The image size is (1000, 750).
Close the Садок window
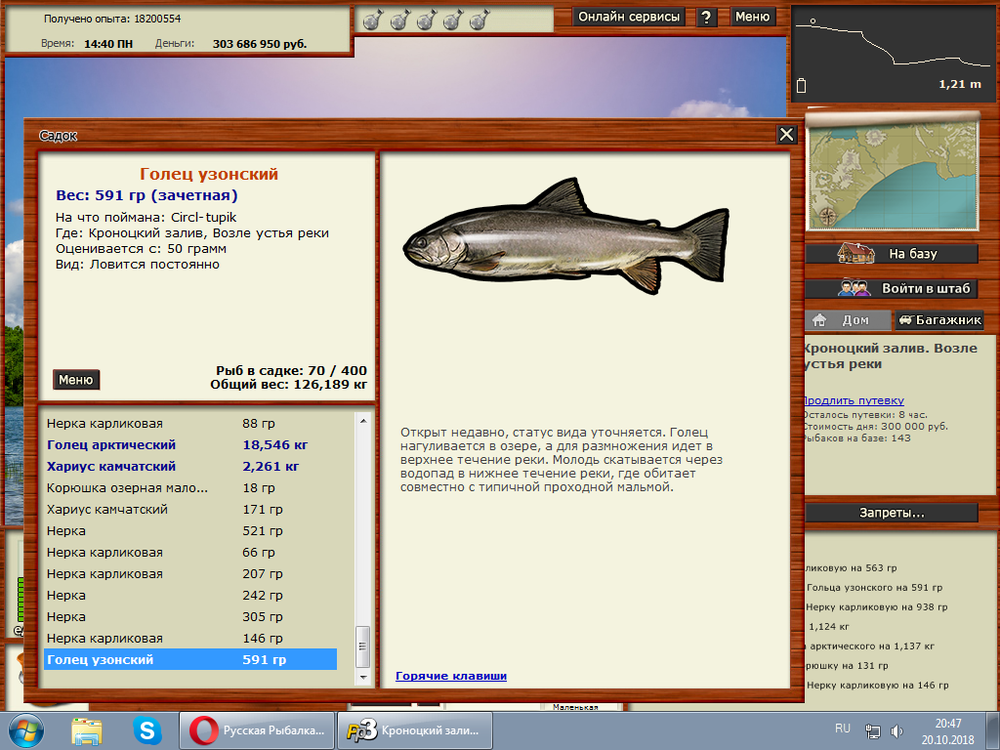[787, 135]
